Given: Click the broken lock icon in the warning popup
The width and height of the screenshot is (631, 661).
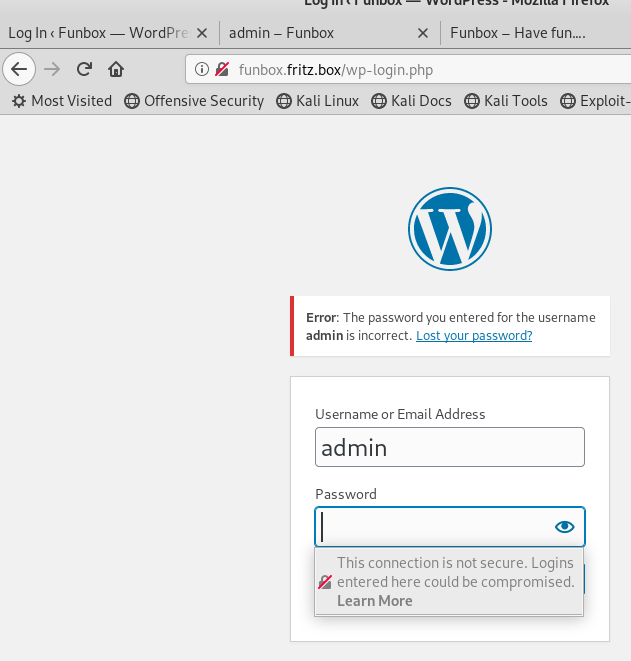Looking at the screenshot, I should click(325, 582).
